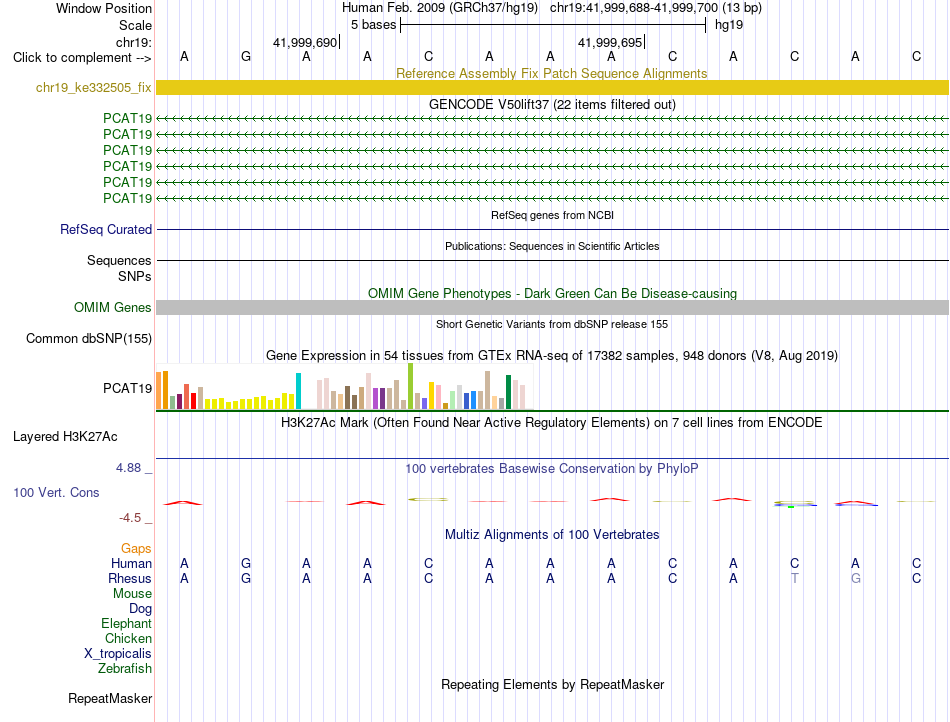Click the dark green bar in the GTEx chart
950x722 pixels.
(x=508, y=392)
